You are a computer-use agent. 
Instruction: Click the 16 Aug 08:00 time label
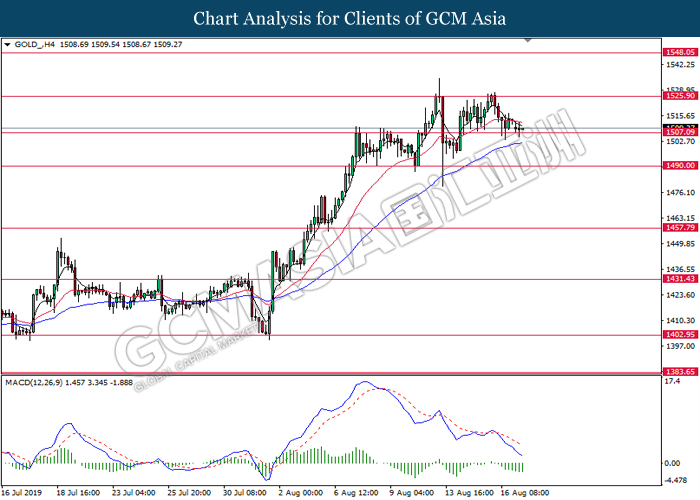click(x=525, y=493)
